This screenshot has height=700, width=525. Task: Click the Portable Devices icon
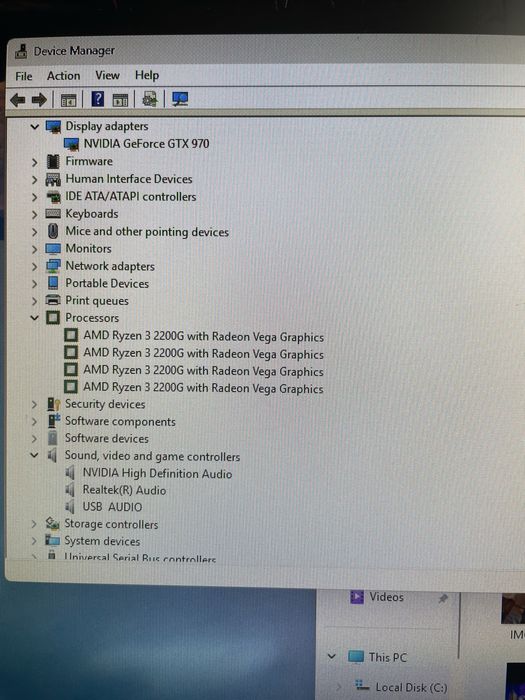53,283
